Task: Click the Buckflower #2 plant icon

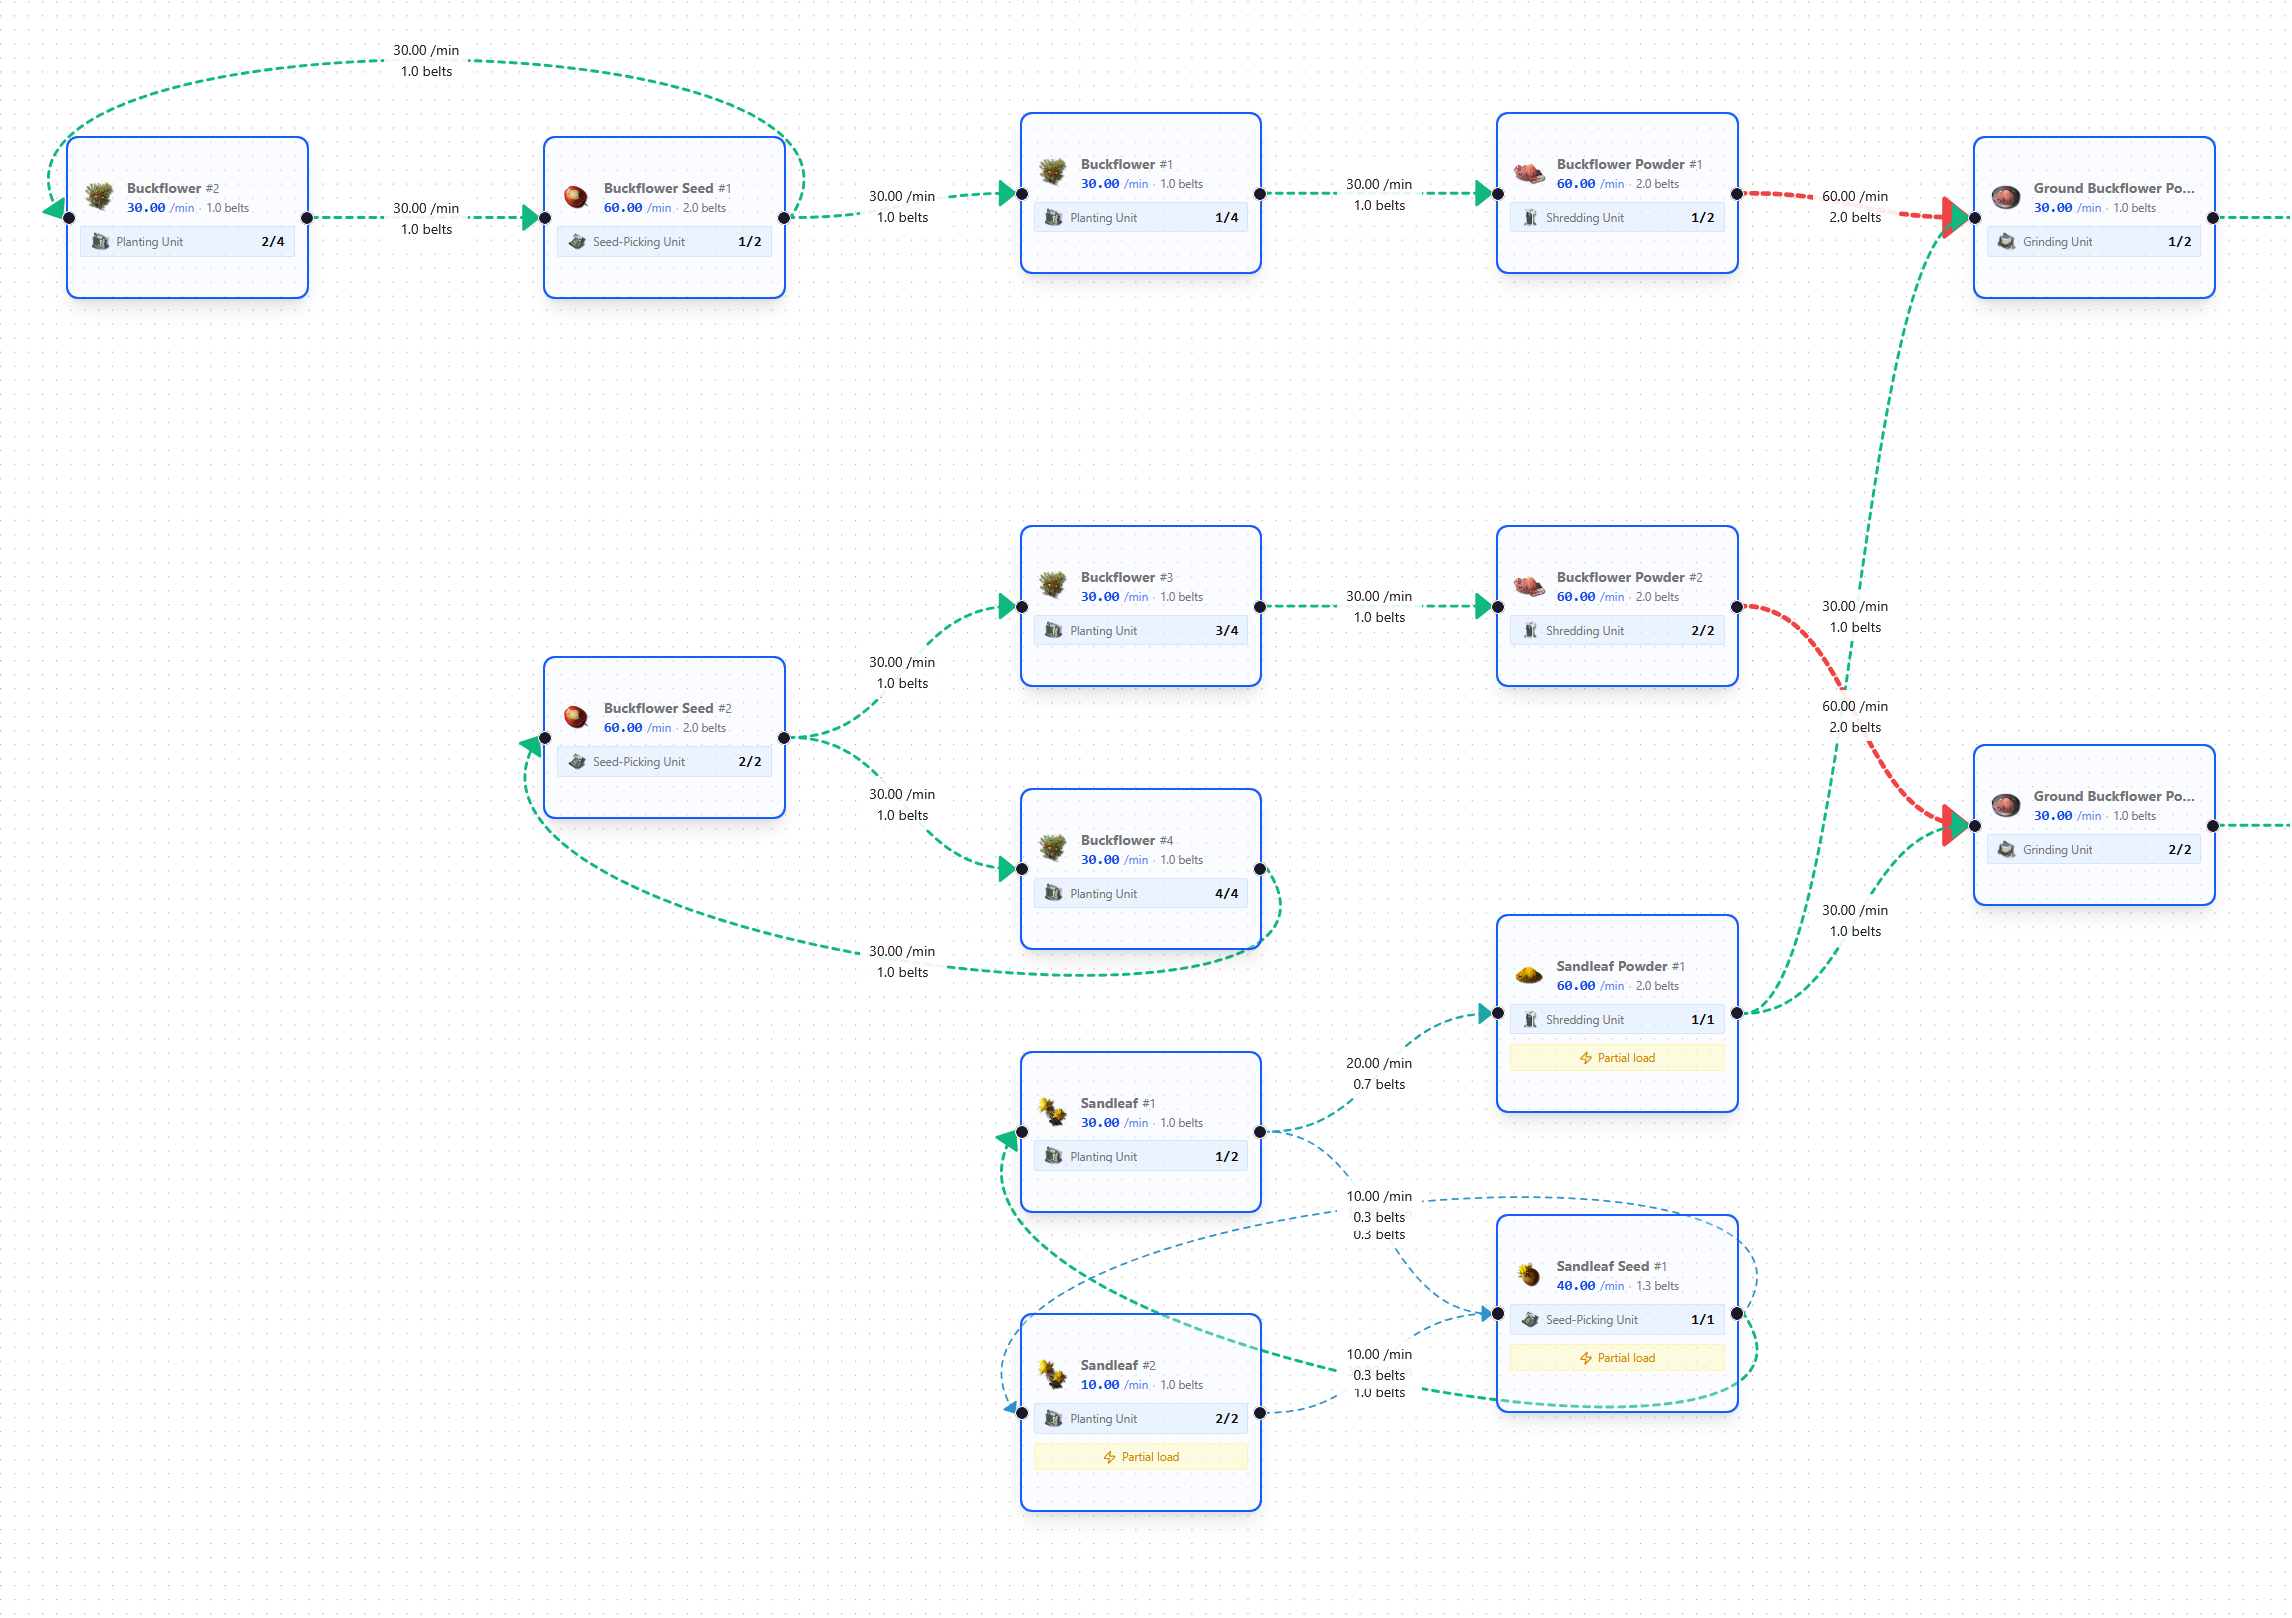Action: click(99, 196)
